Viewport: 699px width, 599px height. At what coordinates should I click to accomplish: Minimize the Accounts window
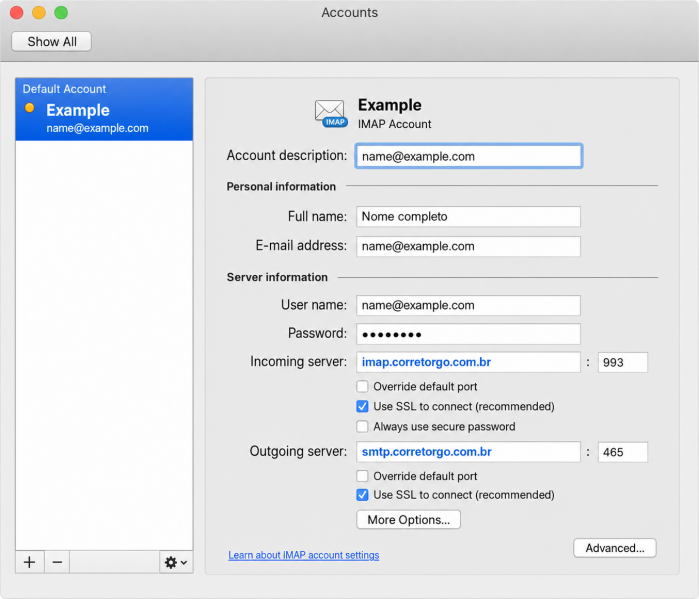[39, 12]
